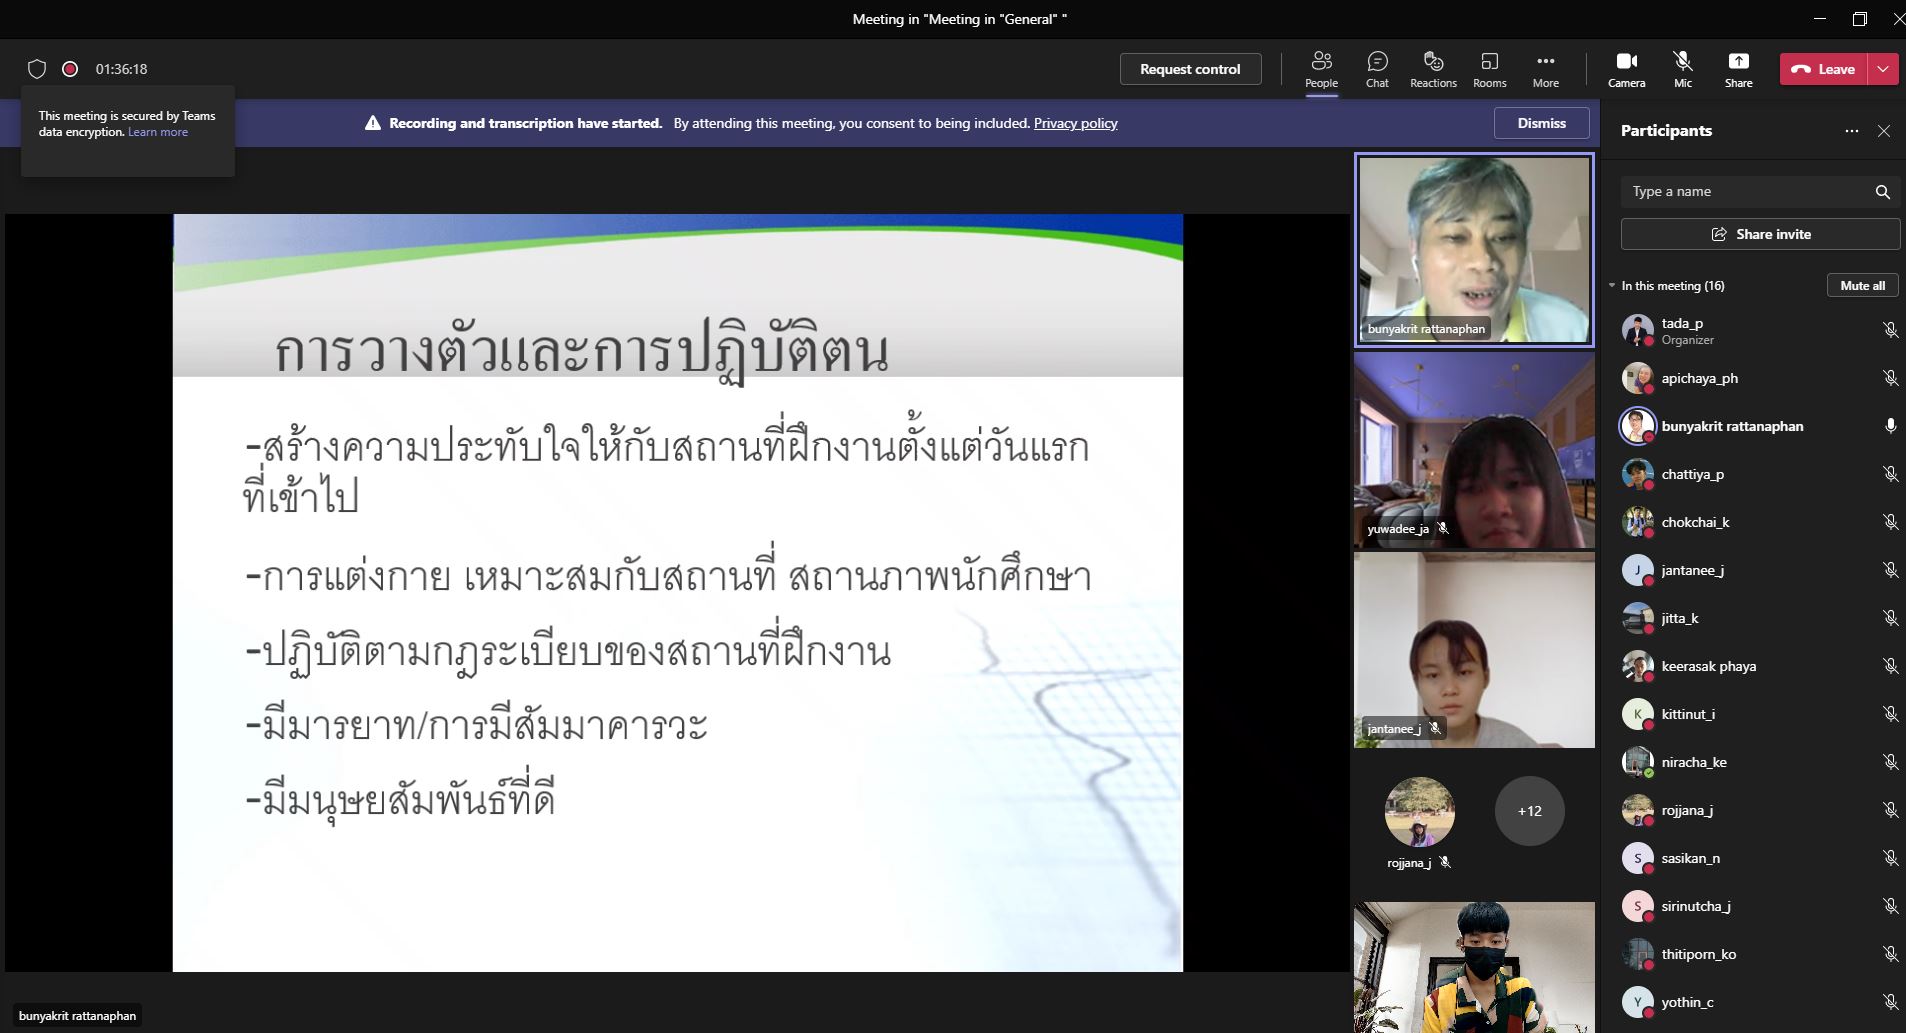Screen dimensions: 1906x1033
Task: Click the 'Type a name' search field
Action: point(1745,192)
